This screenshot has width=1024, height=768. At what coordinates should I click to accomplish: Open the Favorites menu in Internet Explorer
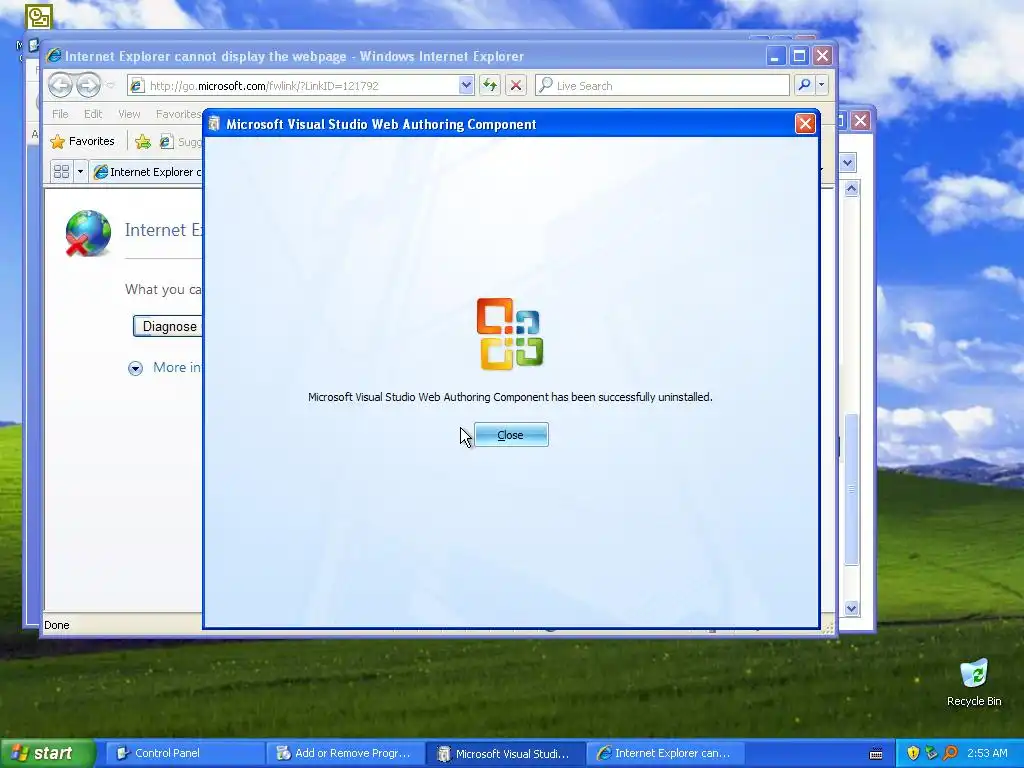(178, 114)
